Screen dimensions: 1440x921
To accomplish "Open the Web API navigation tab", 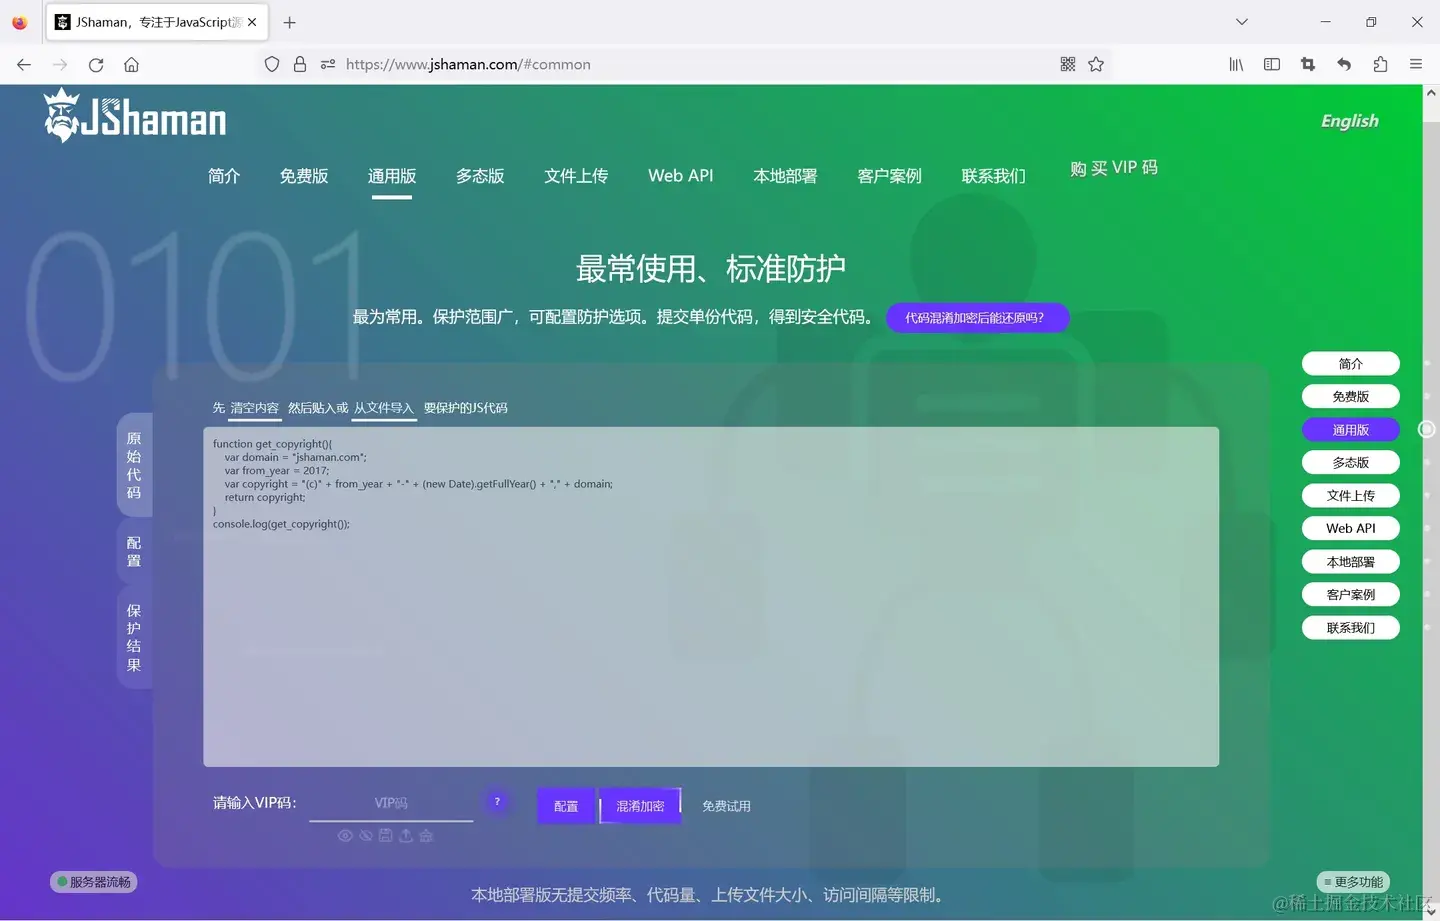I will click(x=680, y=176).
